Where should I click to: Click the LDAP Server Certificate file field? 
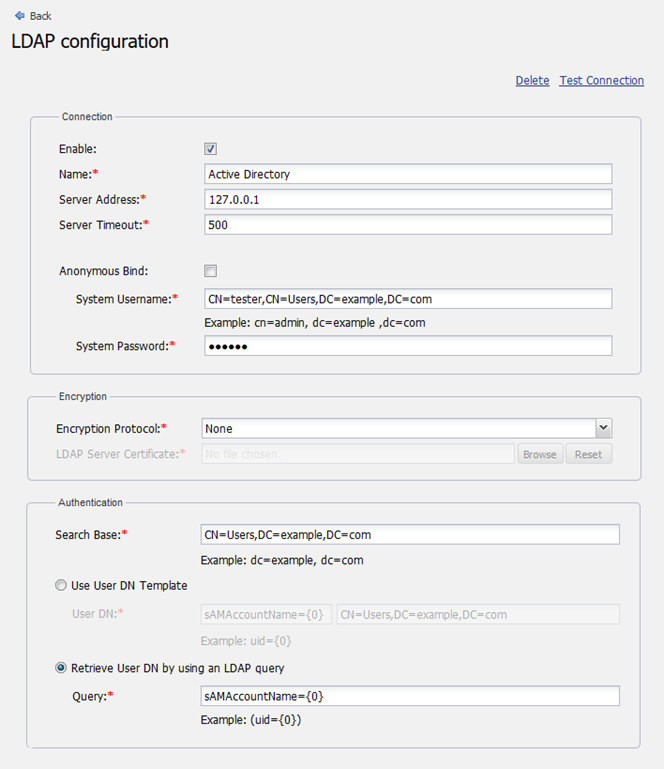(x=357, y=454)
